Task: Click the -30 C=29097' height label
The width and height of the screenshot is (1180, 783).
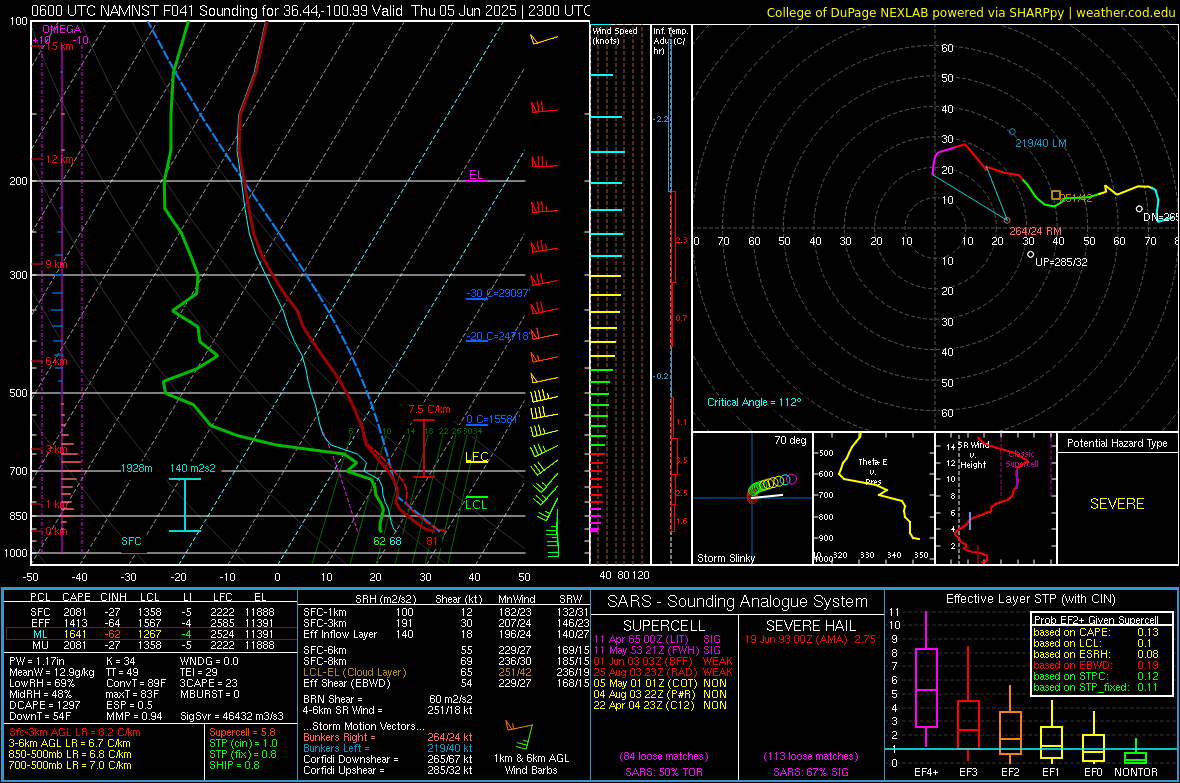Action: pos(497,293)
